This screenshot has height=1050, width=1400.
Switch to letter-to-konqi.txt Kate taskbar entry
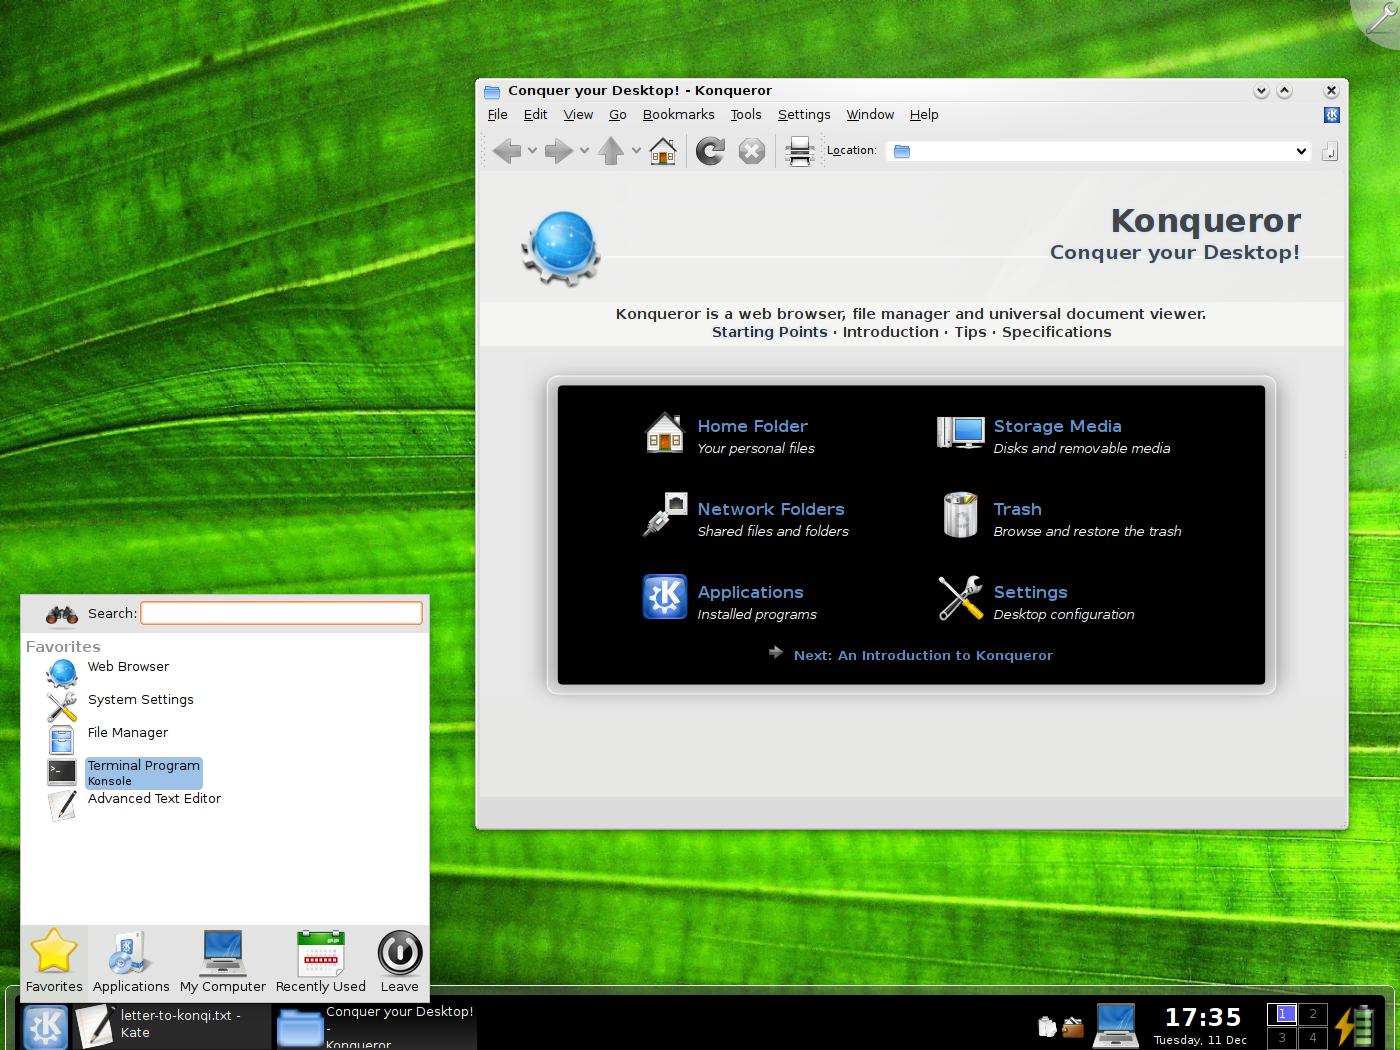[170, 1025]
